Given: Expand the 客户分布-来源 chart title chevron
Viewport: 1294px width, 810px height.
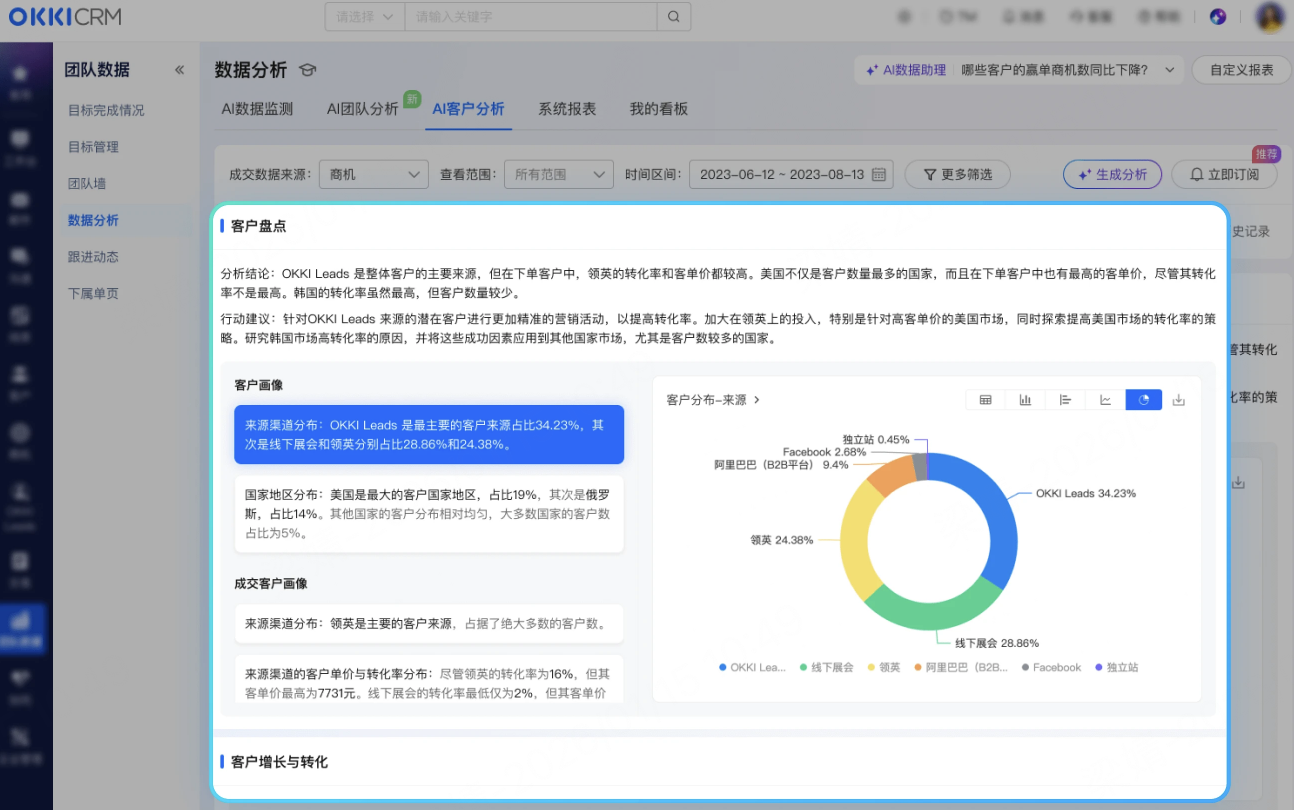Looking at the screenshot, I should pos(757,400).
